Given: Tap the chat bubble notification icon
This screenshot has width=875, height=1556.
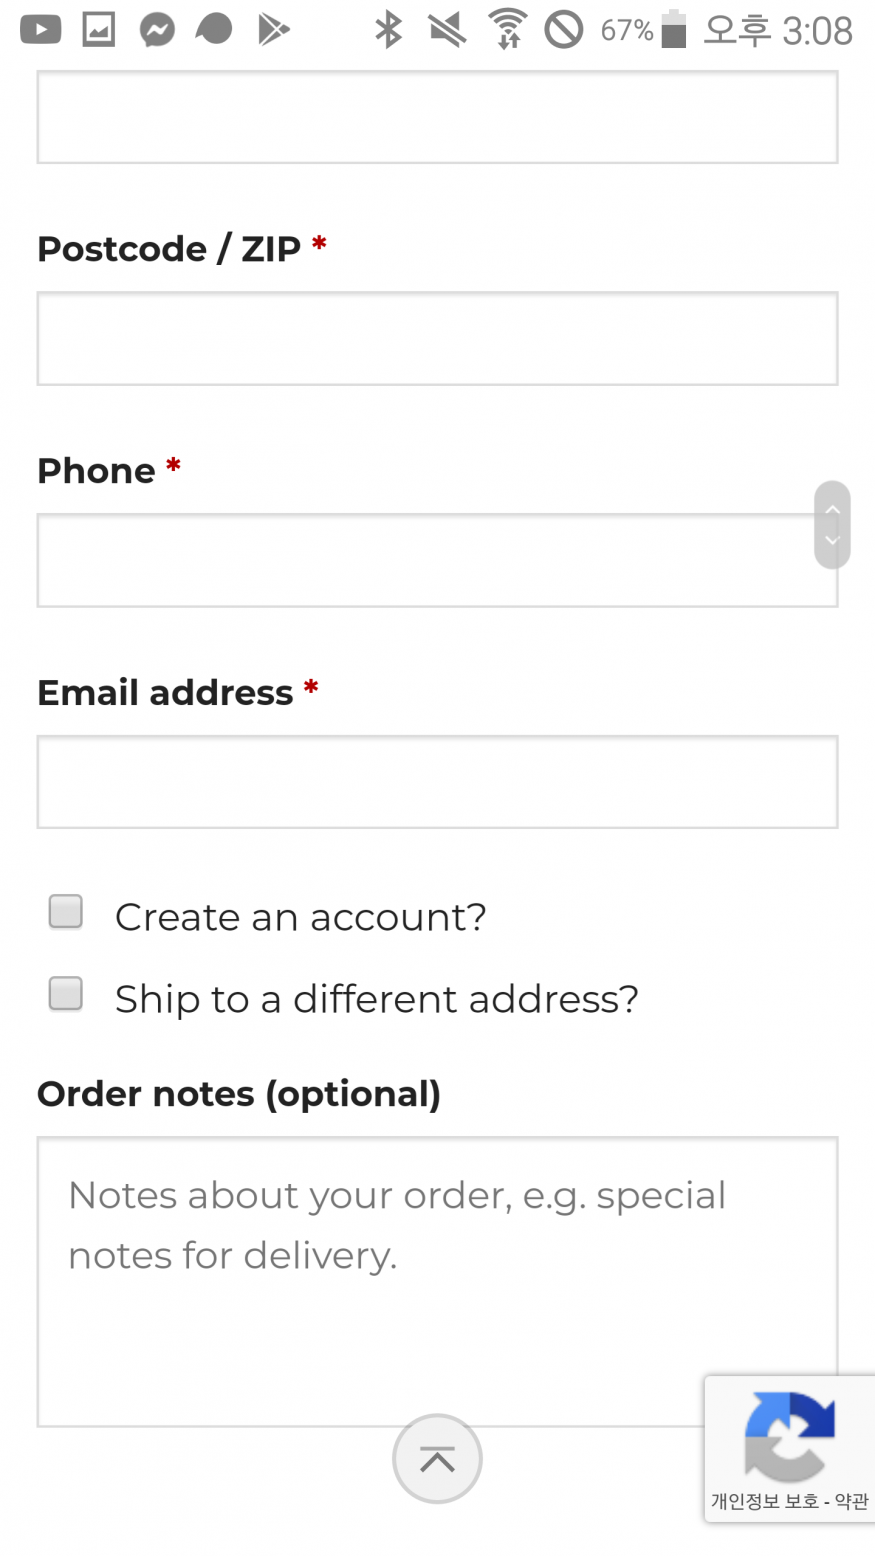Looking at the screenshot, I should pyautogui.click(x=214, y=30).
